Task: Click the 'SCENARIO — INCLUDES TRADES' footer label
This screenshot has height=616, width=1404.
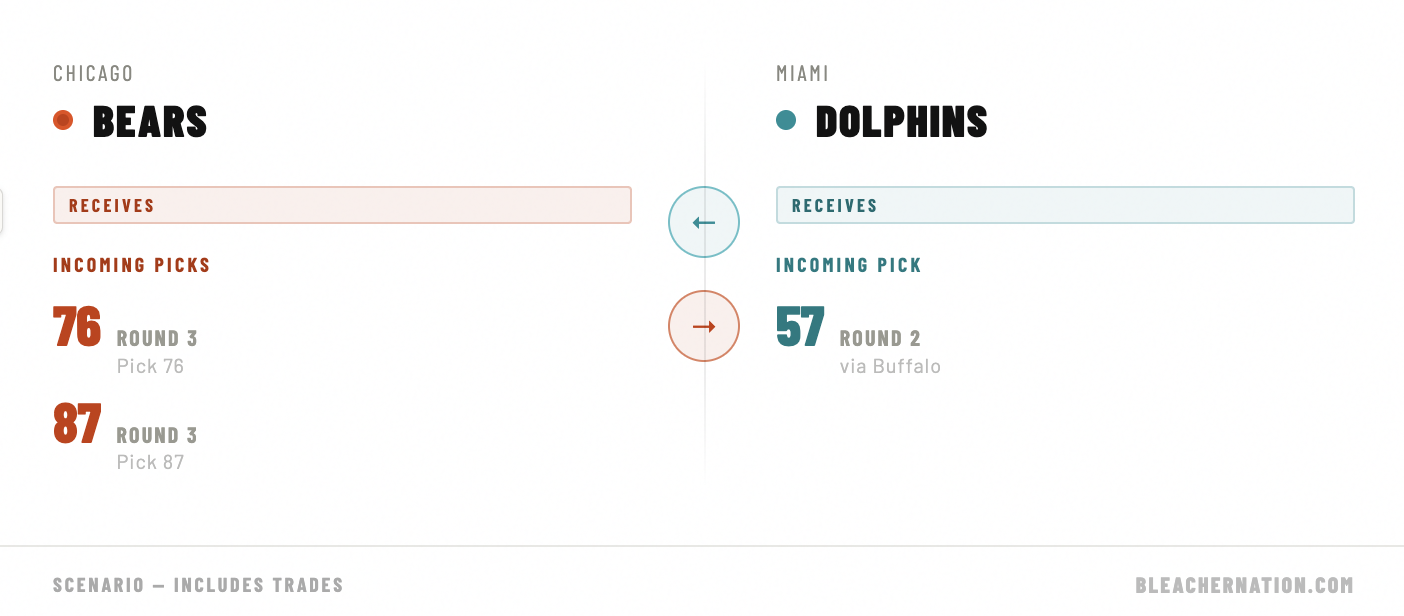Action: [x=198, y=585]
